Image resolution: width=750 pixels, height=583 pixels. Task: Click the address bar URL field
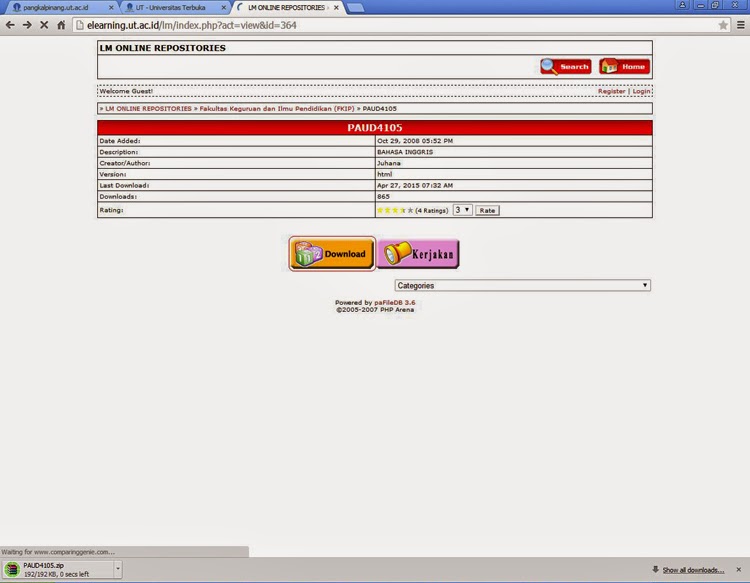pyautogui.click(x=397, y=25)
